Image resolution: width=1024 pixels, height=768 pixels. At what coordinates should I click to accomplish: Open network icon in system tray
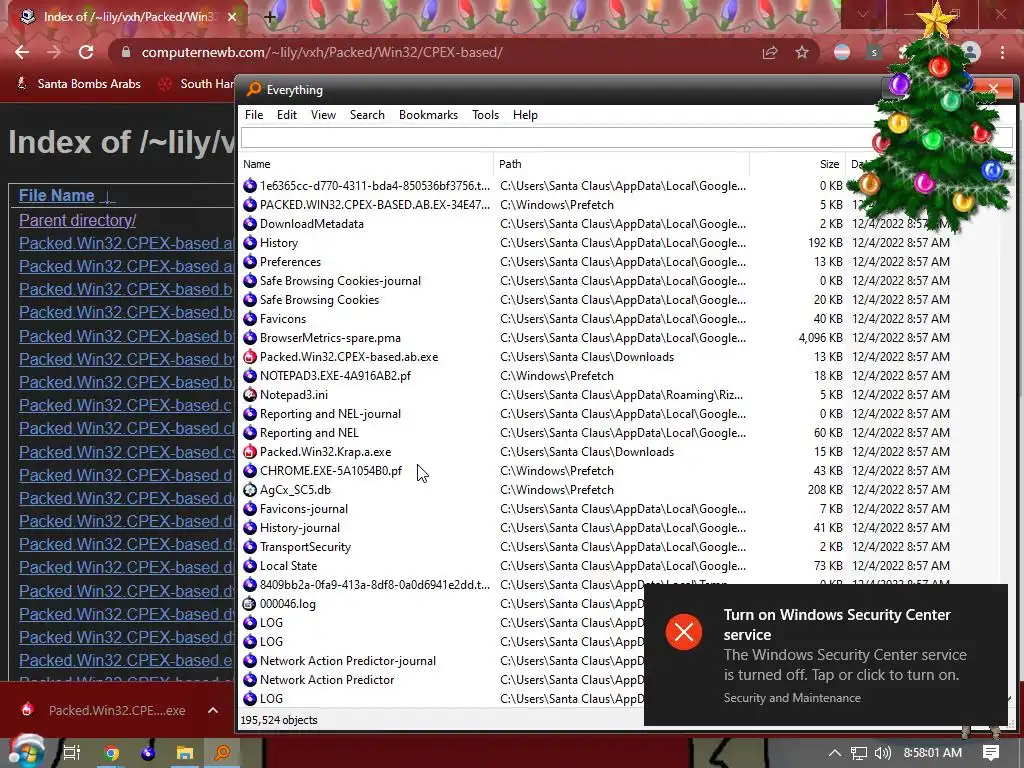click(859, 753)
